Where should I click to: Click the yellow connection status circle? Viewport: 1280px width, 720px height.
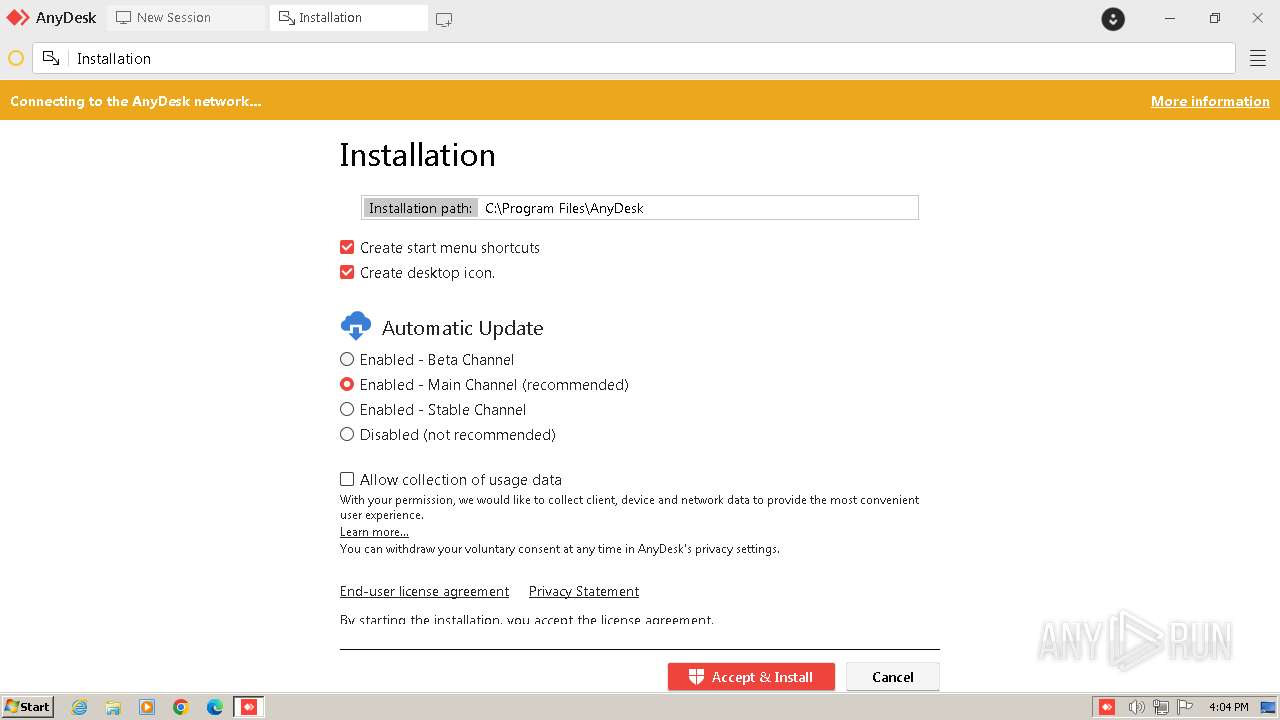click(x=16, y=59)
